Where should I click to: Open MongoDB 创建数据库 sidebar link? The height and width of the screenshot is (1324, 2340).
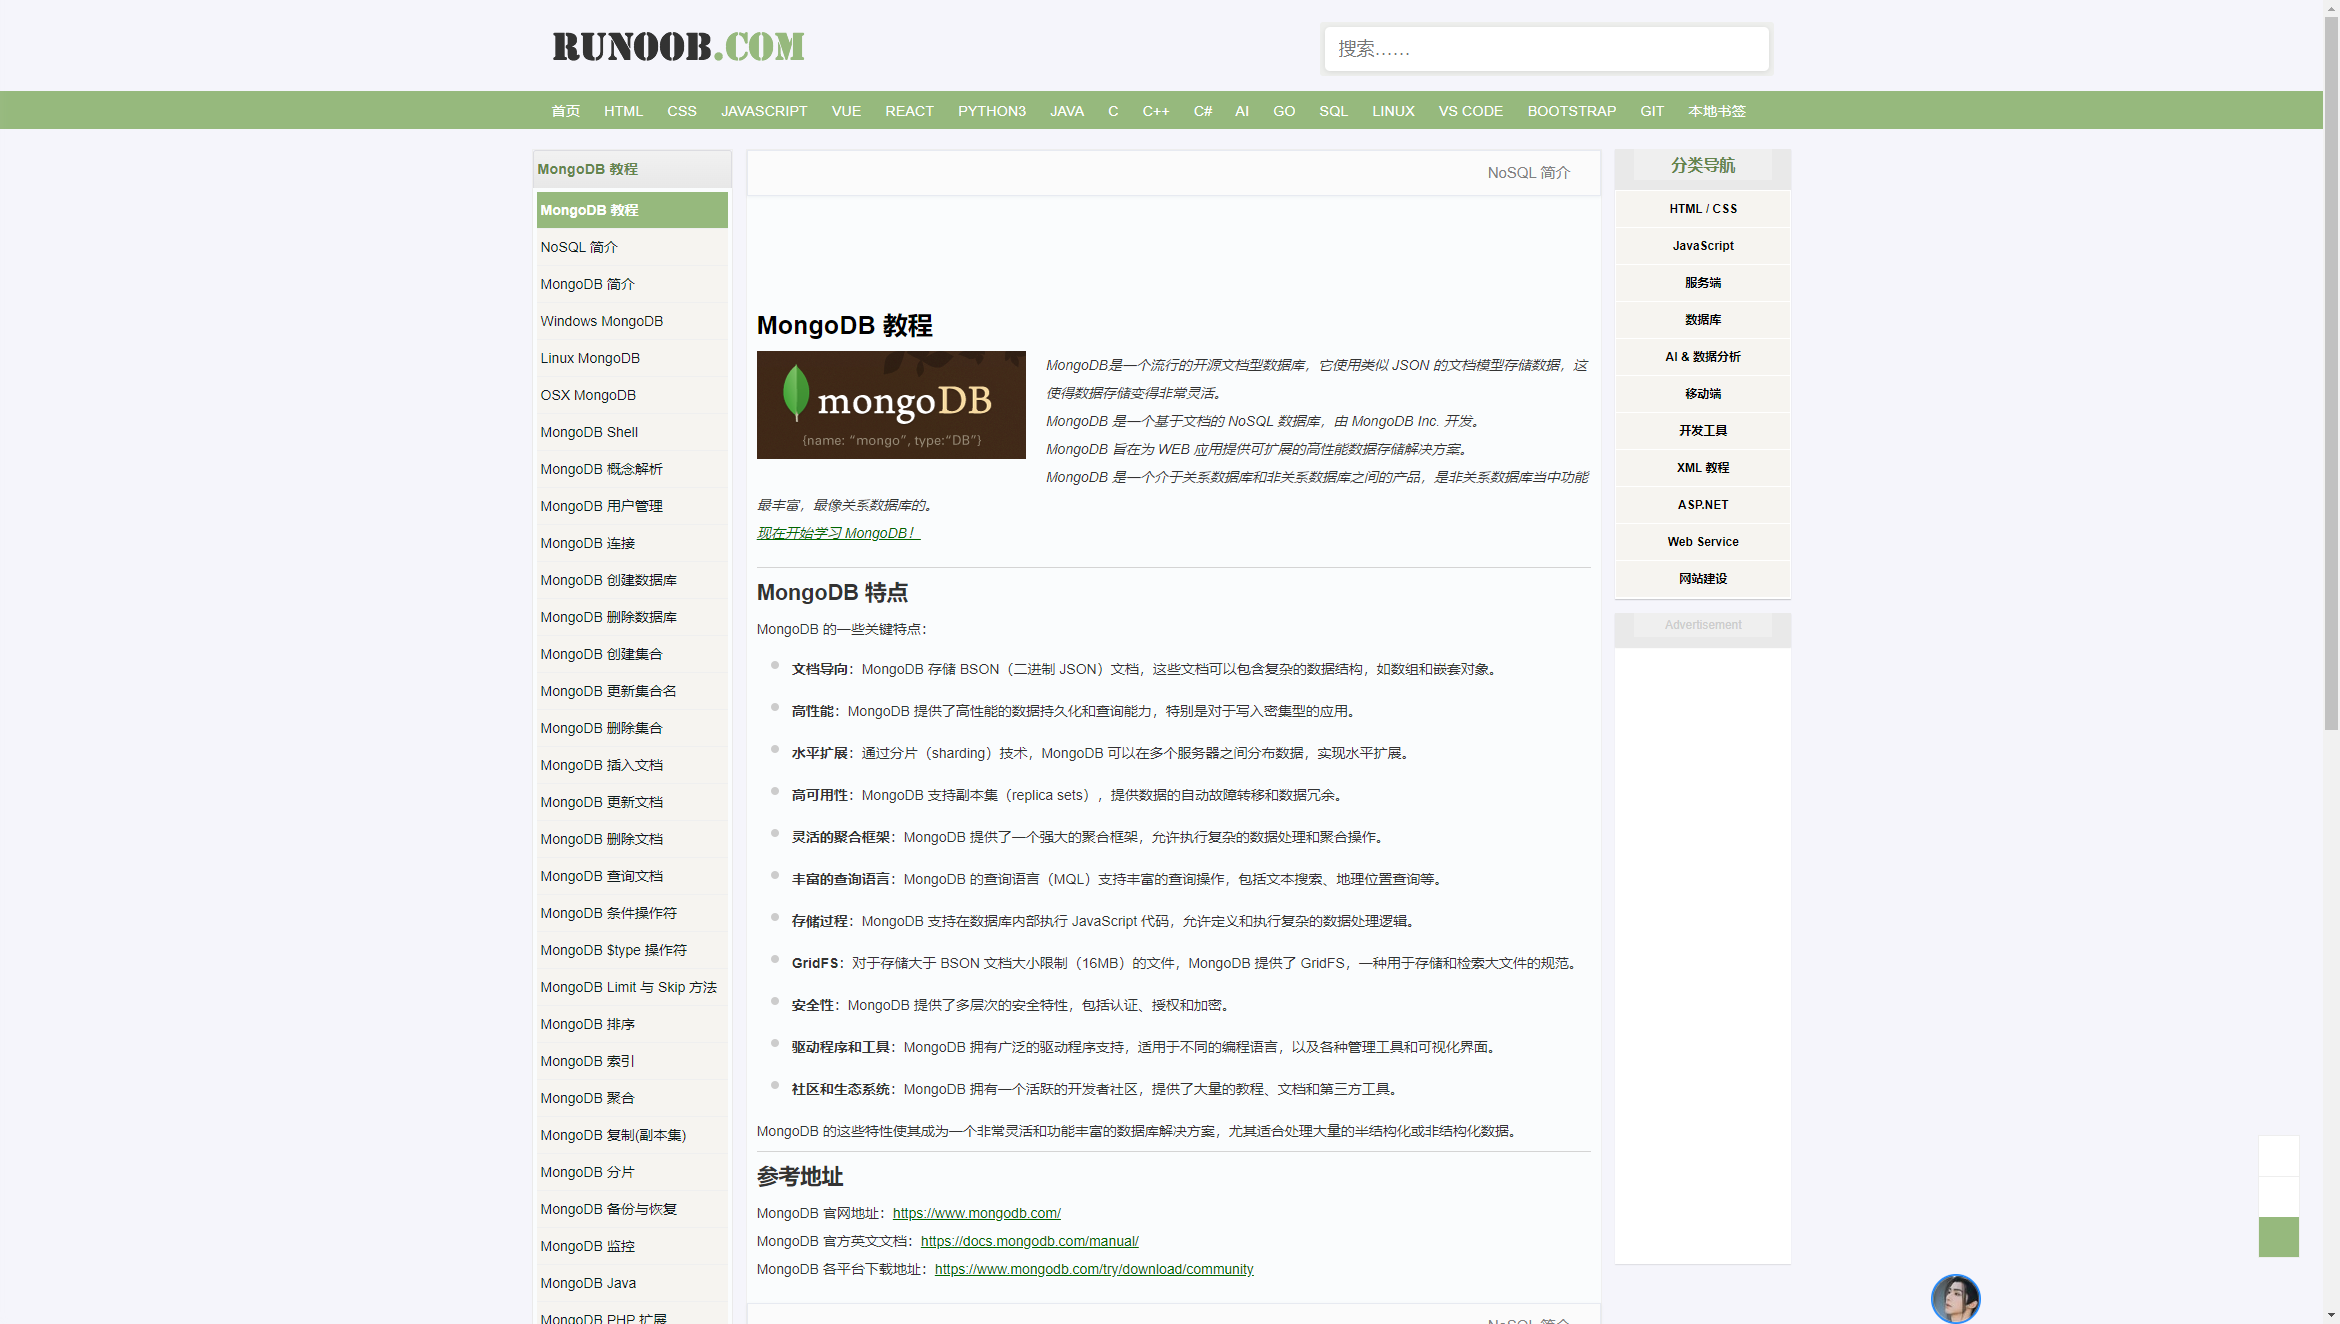(x=632, y=580)
